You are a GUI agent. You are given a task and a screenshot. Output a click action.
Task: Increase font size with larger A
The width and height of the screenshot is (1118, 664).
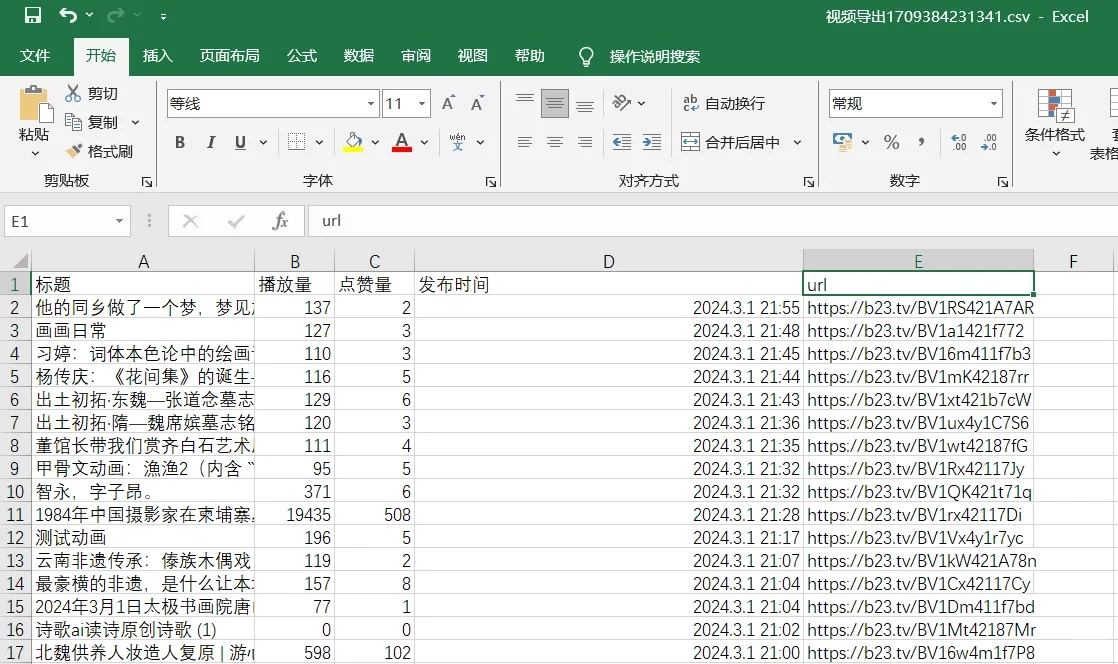click(x=448, y=103)
